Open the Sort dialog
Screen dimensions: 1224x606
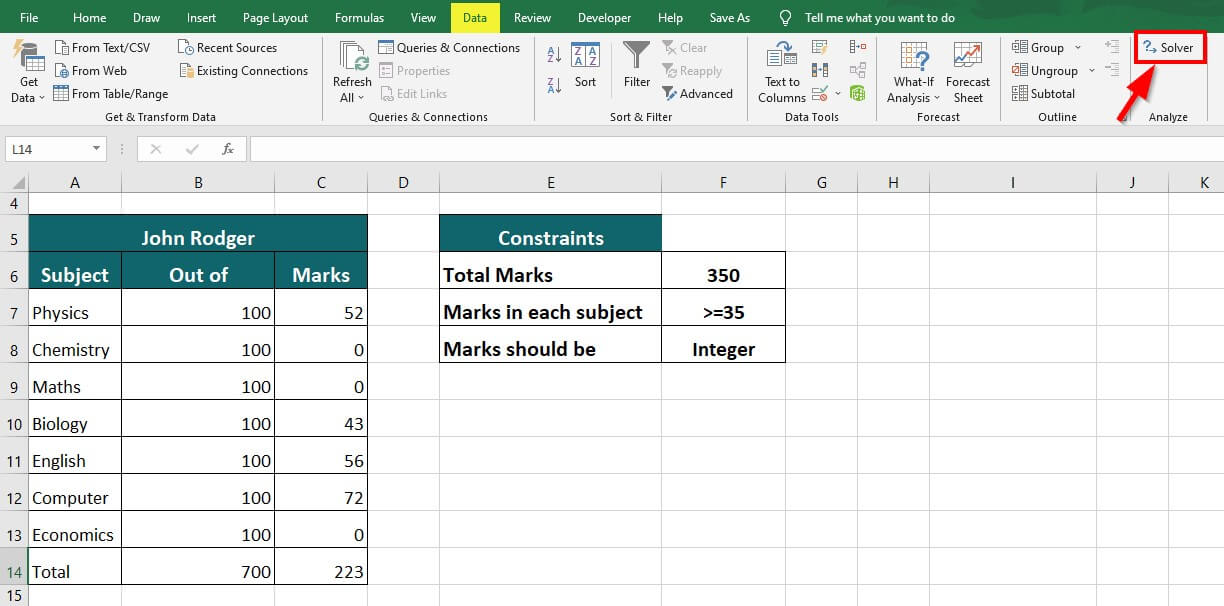[585, 65]
